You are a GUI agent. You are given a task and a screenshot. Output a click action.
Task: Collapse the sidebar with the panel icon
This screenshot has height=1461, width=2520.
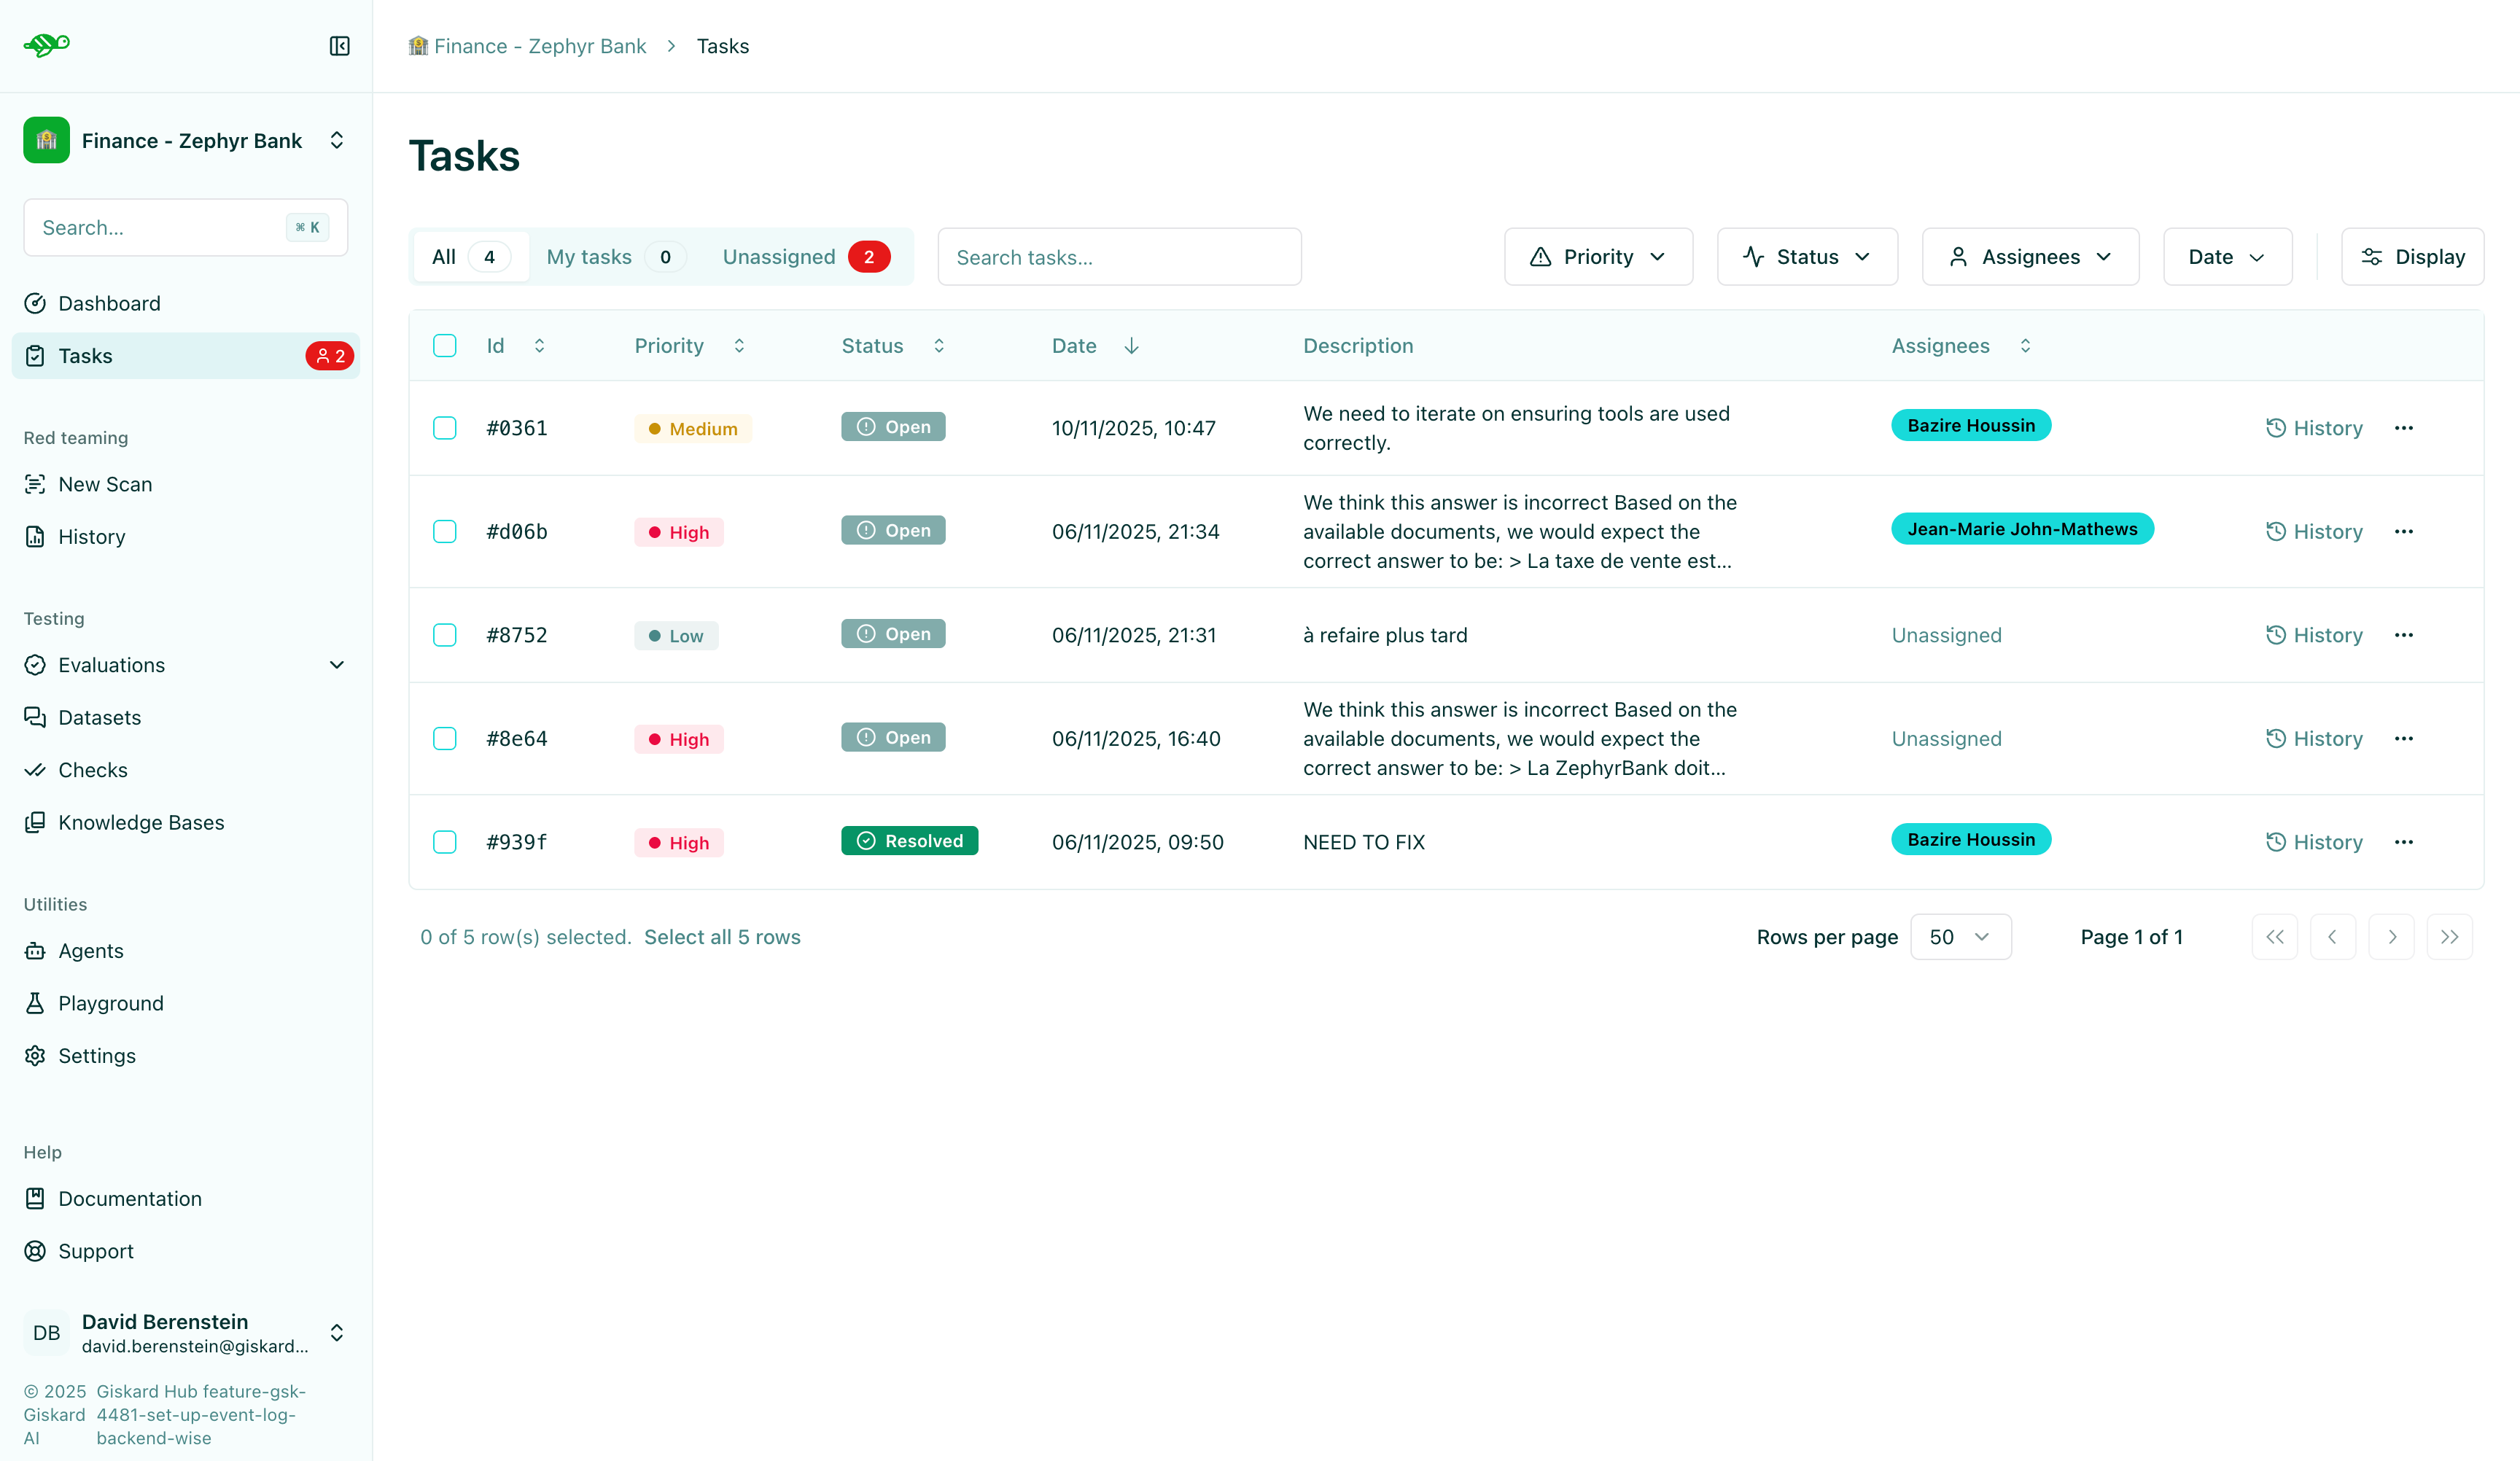tap(339, 46)
